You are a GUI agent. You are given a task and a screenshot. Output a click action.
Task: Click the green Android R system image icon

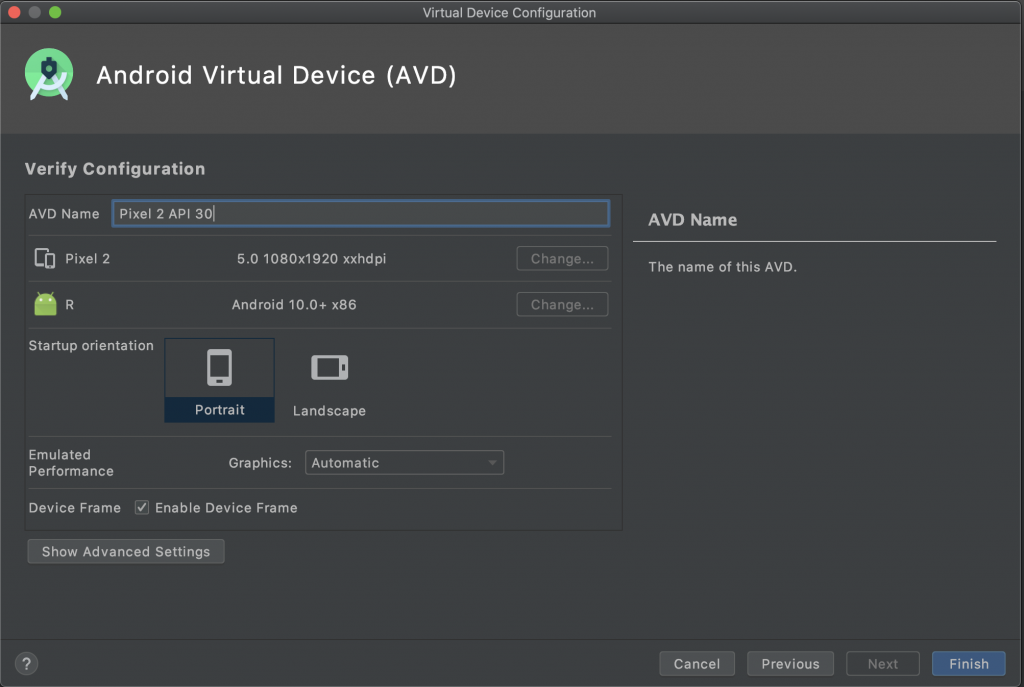click(45, 304)
